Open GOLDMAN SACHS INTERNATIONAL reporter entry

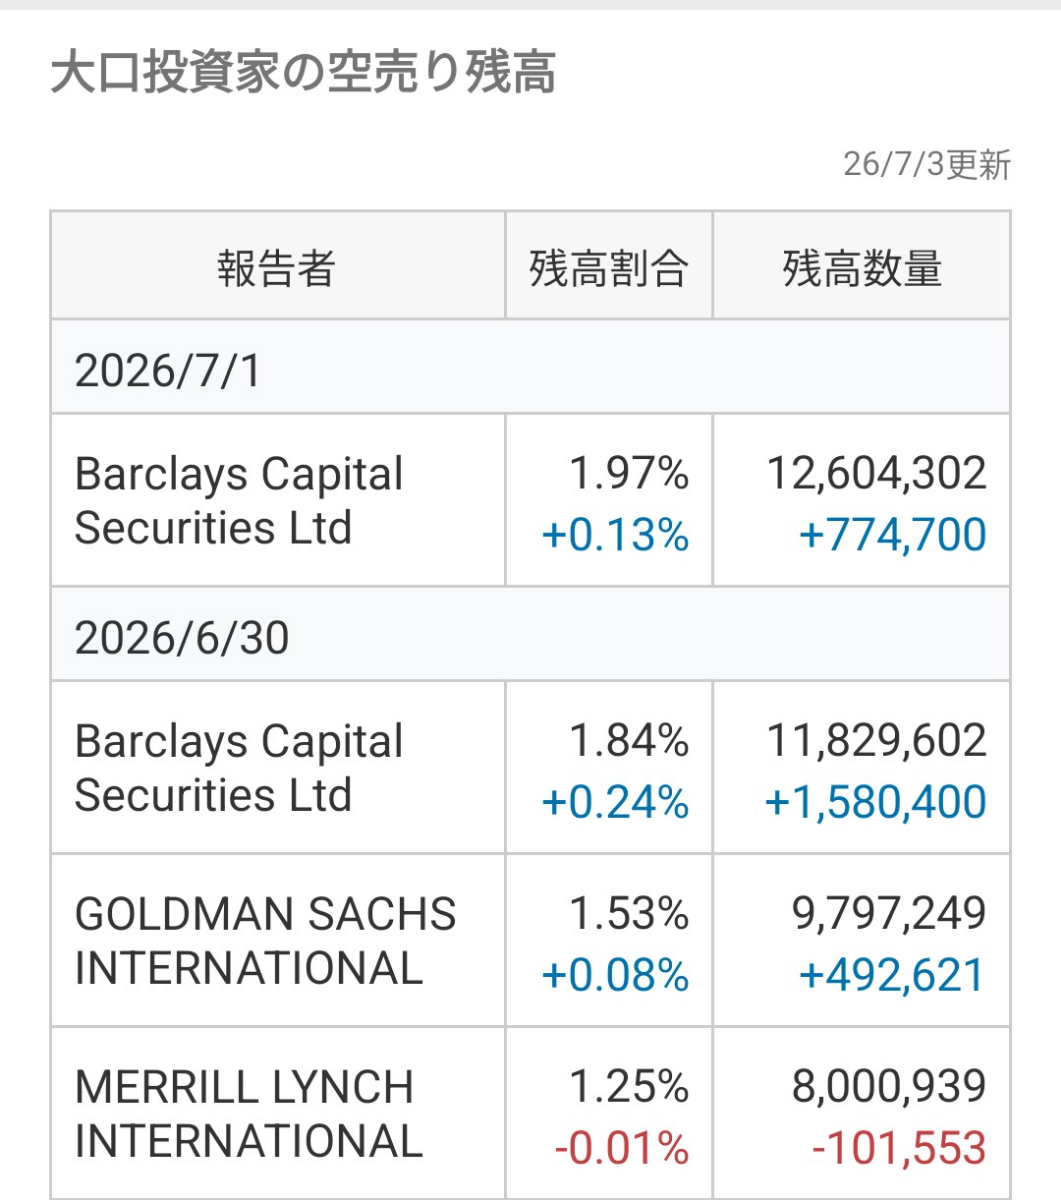[265, 941]
